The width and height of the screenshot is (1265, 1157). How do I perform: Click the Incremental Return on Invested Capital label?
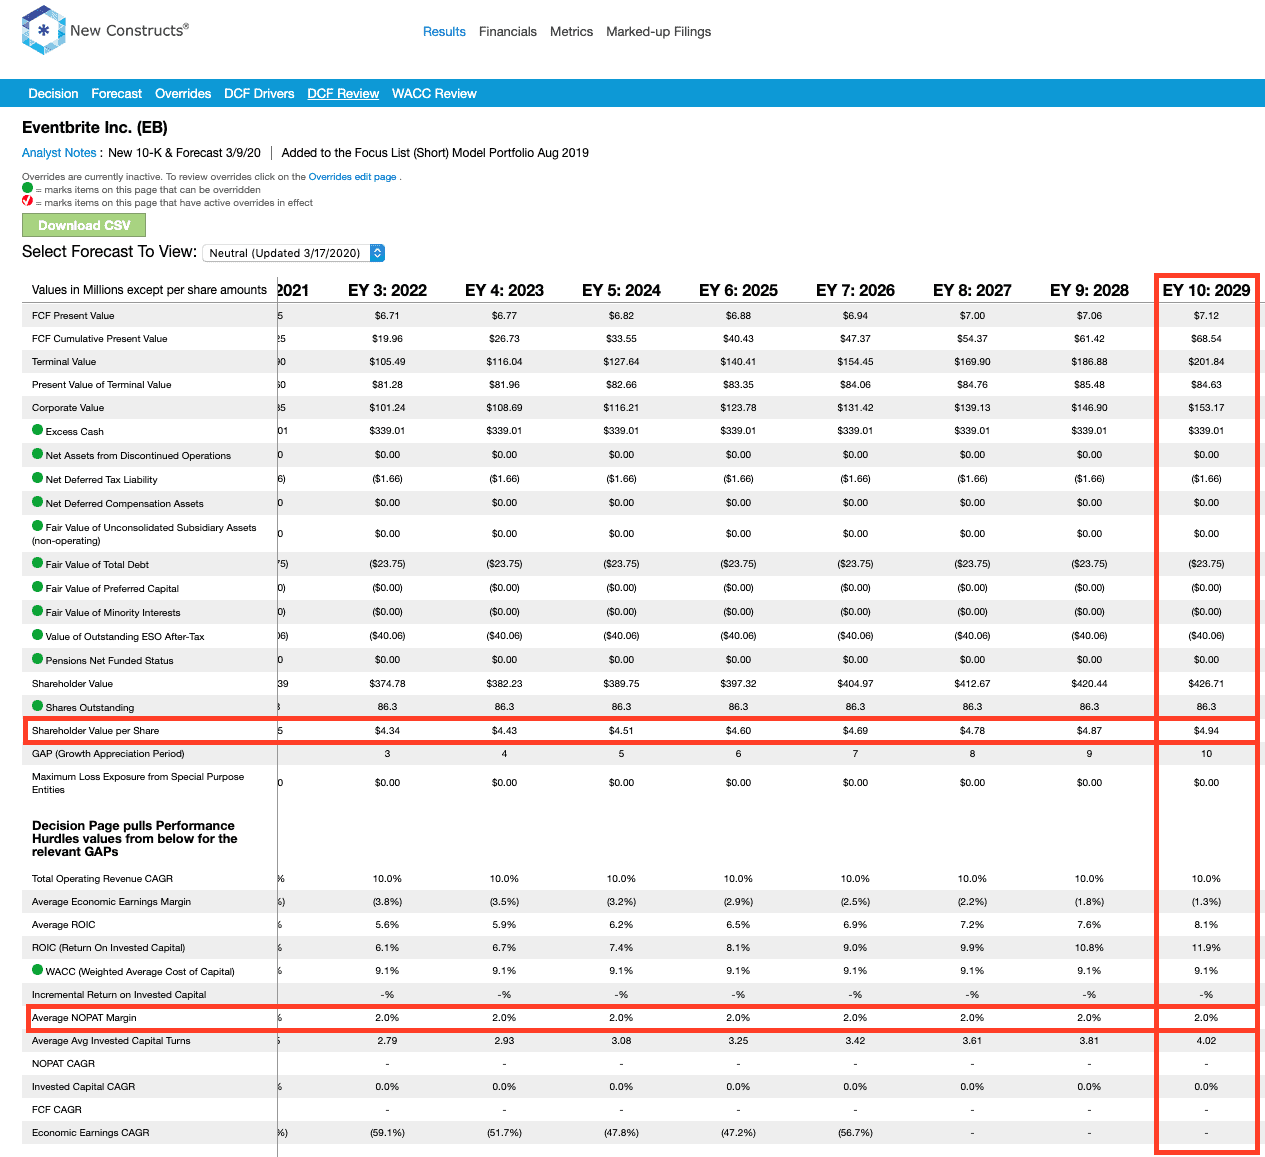[119, 994]
